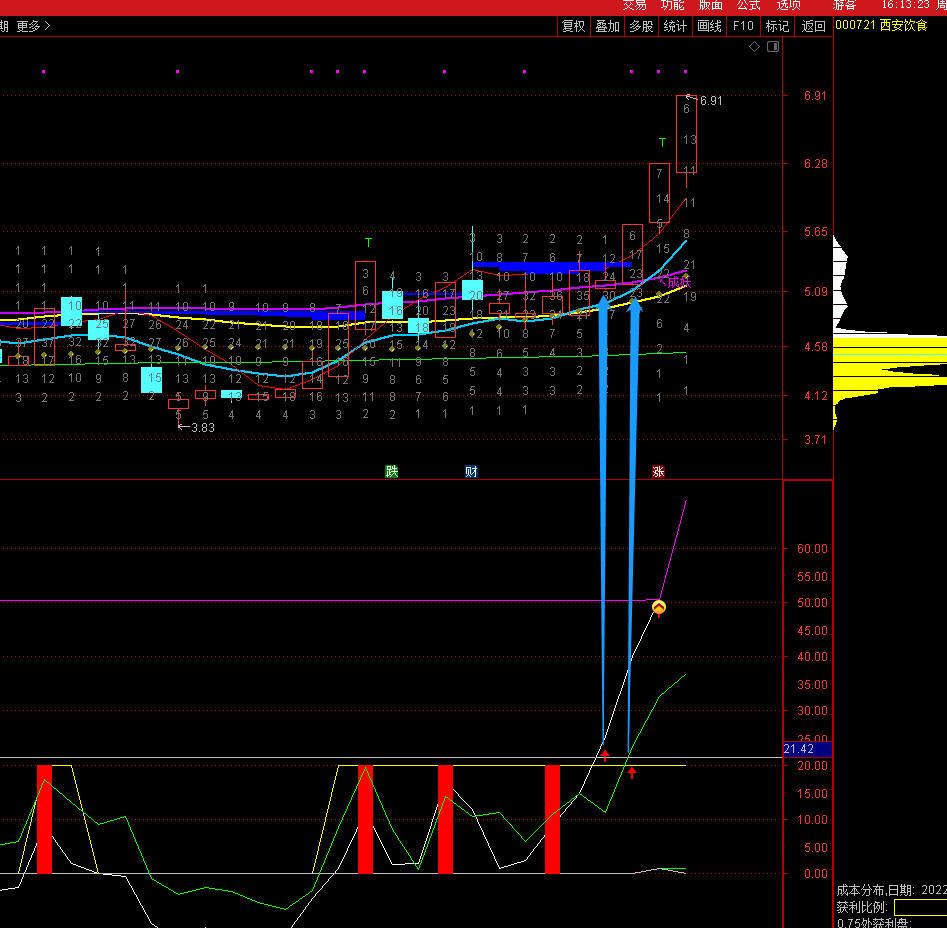The width and height of the screenshot is (947, 928).
Task: Click the green T marker above the mid-chart candle
Action: click(368, 242)
